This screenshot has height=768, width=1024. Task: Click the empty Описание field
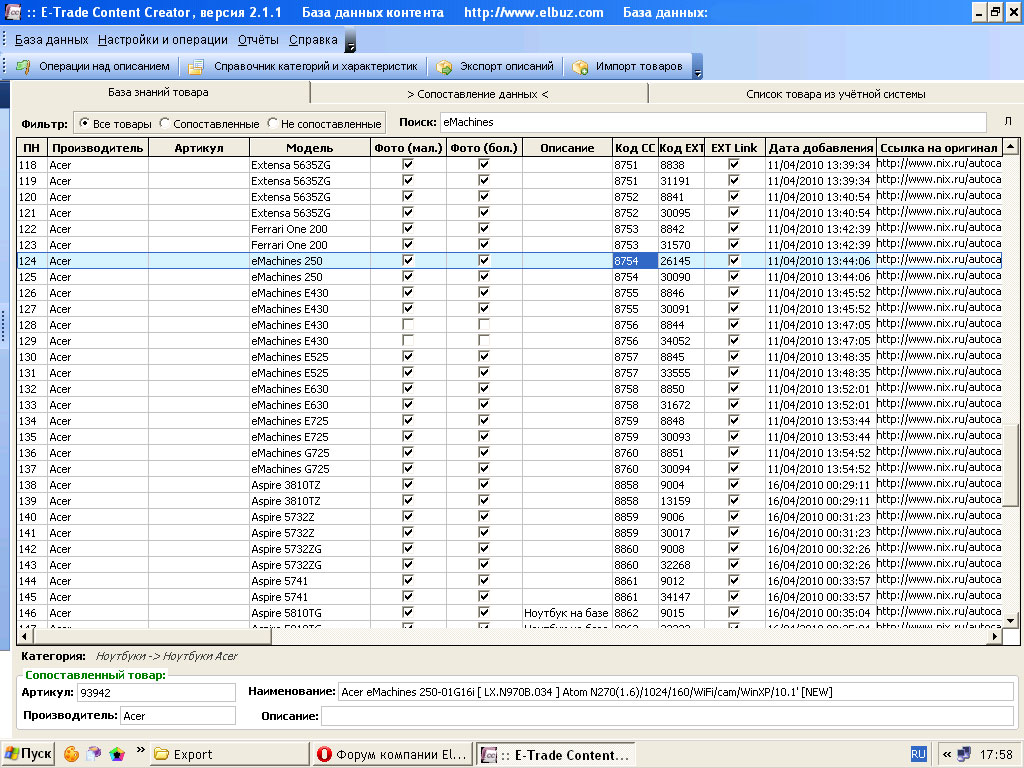click(x=667, y=716)
